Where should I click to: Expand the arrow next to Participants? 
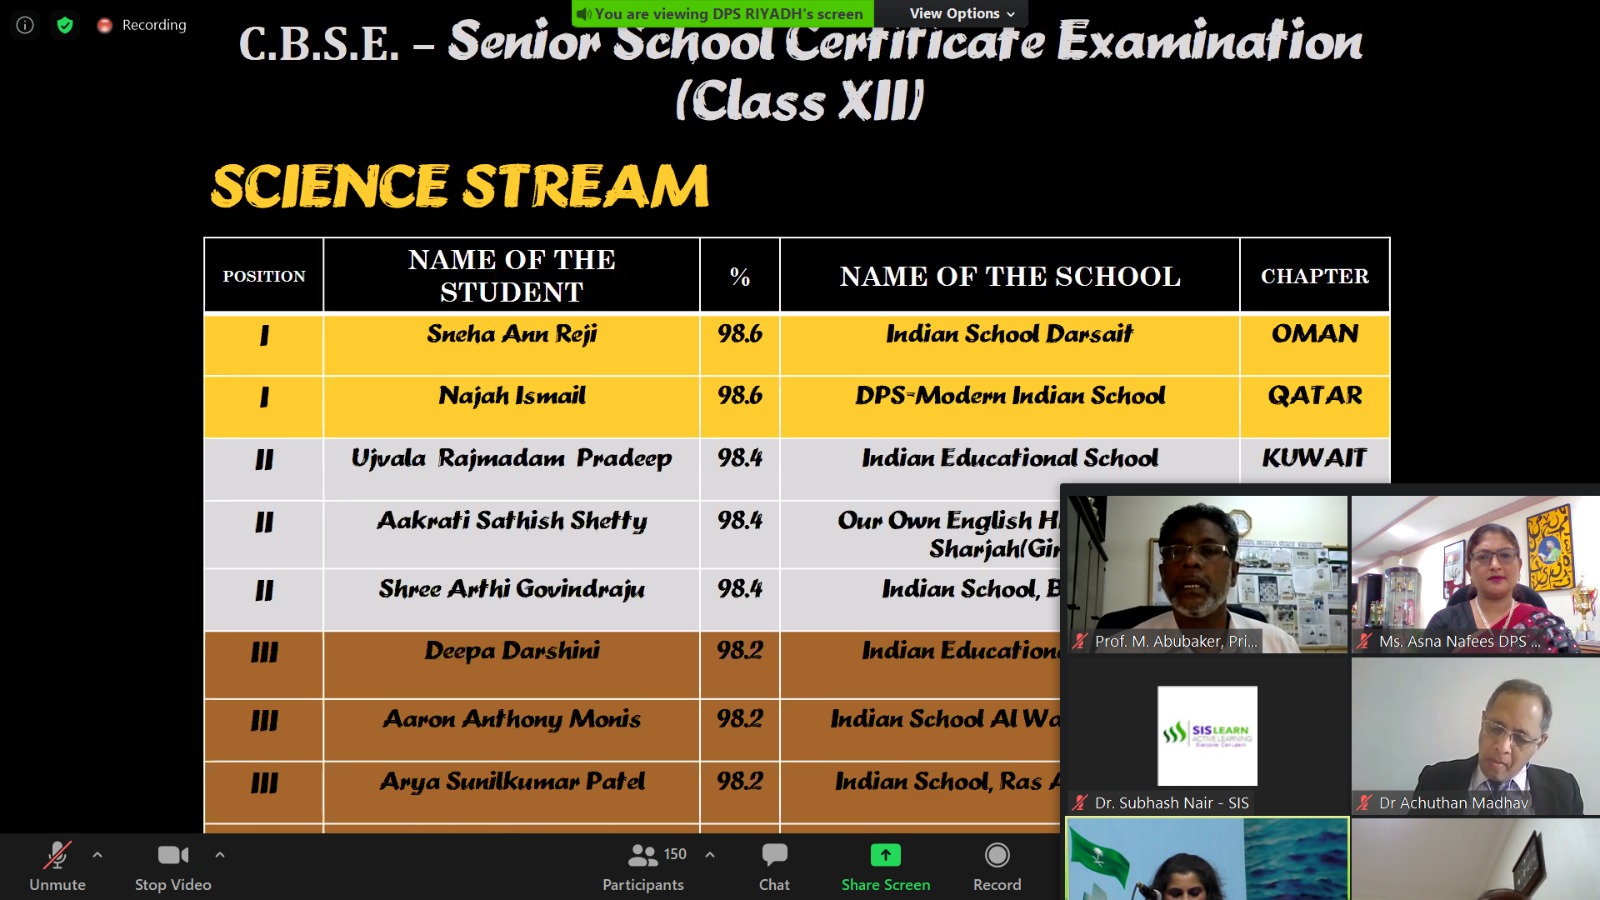[x=710, y=855]
